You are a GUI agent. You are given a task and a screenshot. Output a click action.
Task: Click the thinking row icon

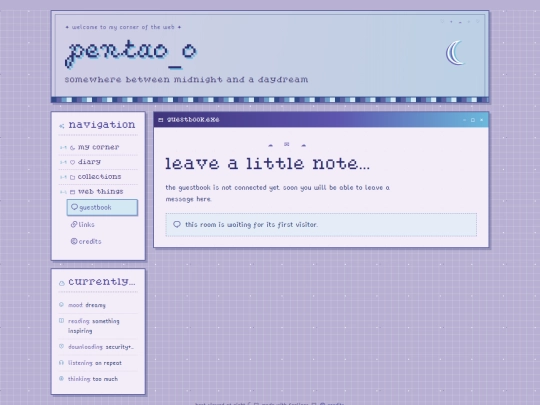coord(61,378)
